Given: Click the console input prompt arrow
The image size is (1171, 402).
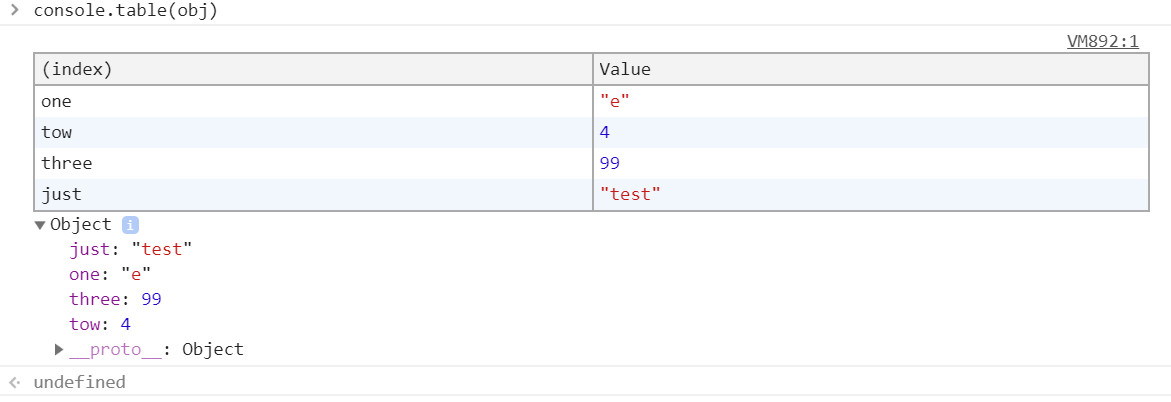Looking at the screenshot, I should [14, 11].
